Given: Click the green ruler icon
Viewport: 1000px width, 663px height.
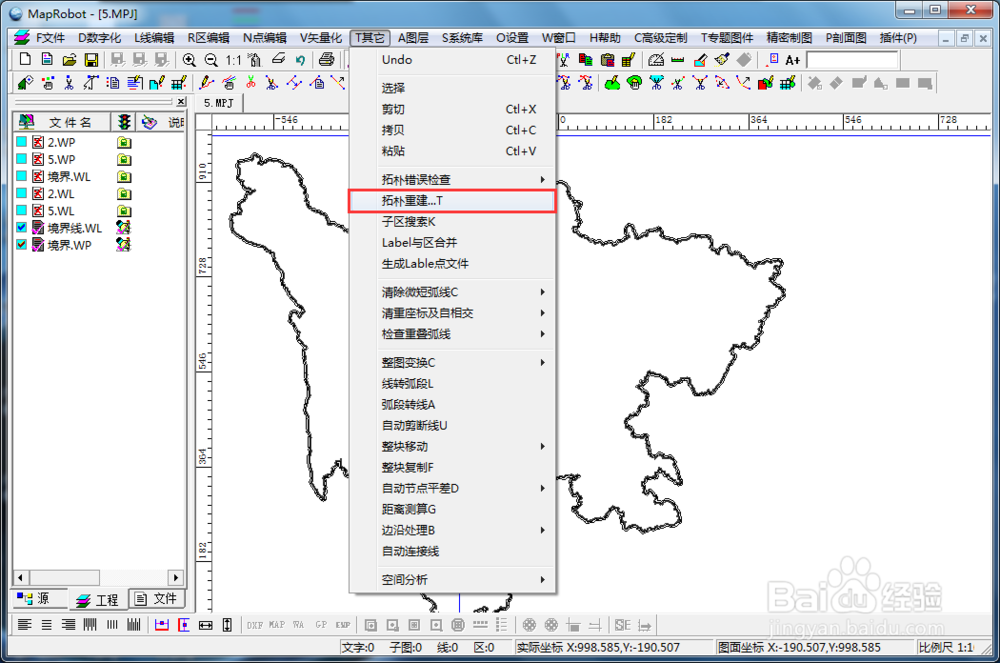Looking at the screenshot, I should coord(678,60).
